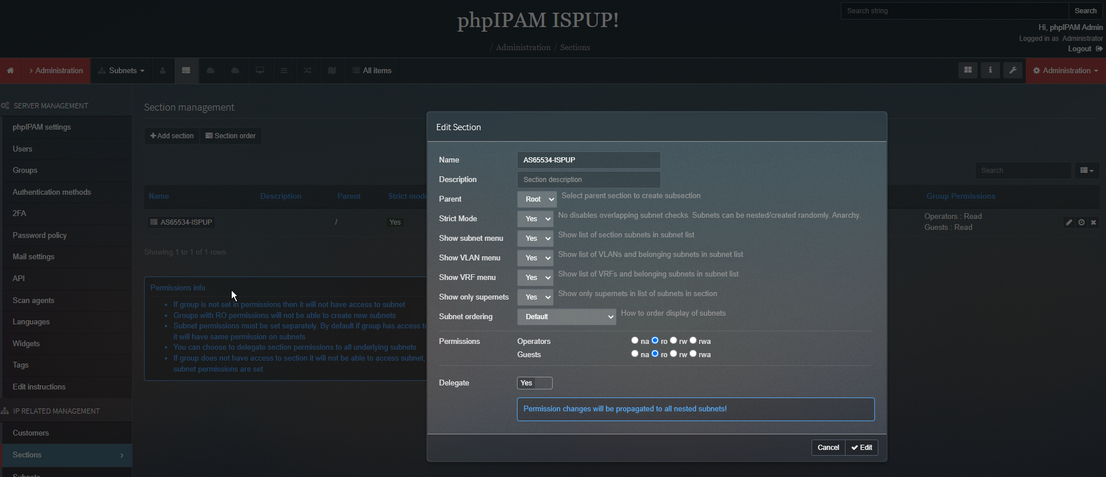Set Guests permission to rw
The width and height of the screenshot is (1106, 477).
[x=674, y=354]
